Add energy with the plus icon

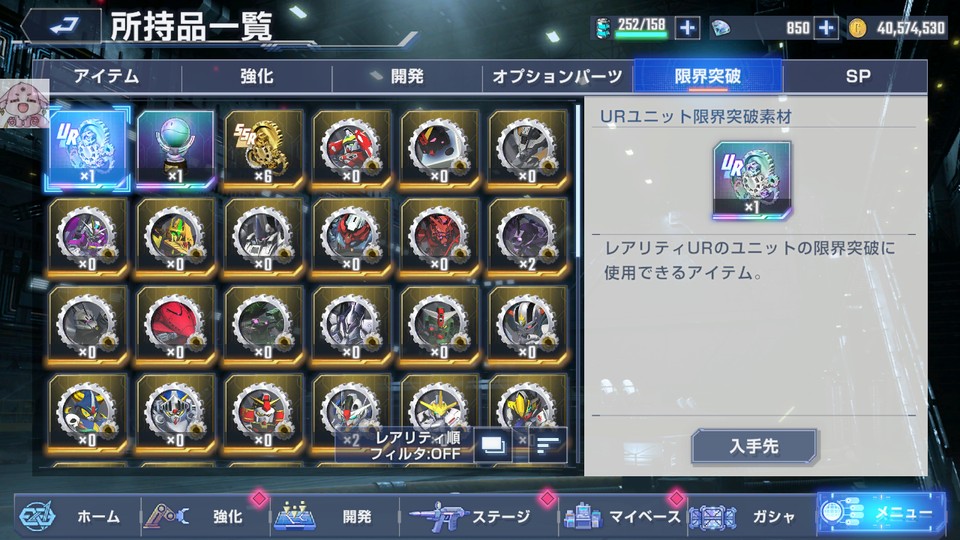(687, 28)
